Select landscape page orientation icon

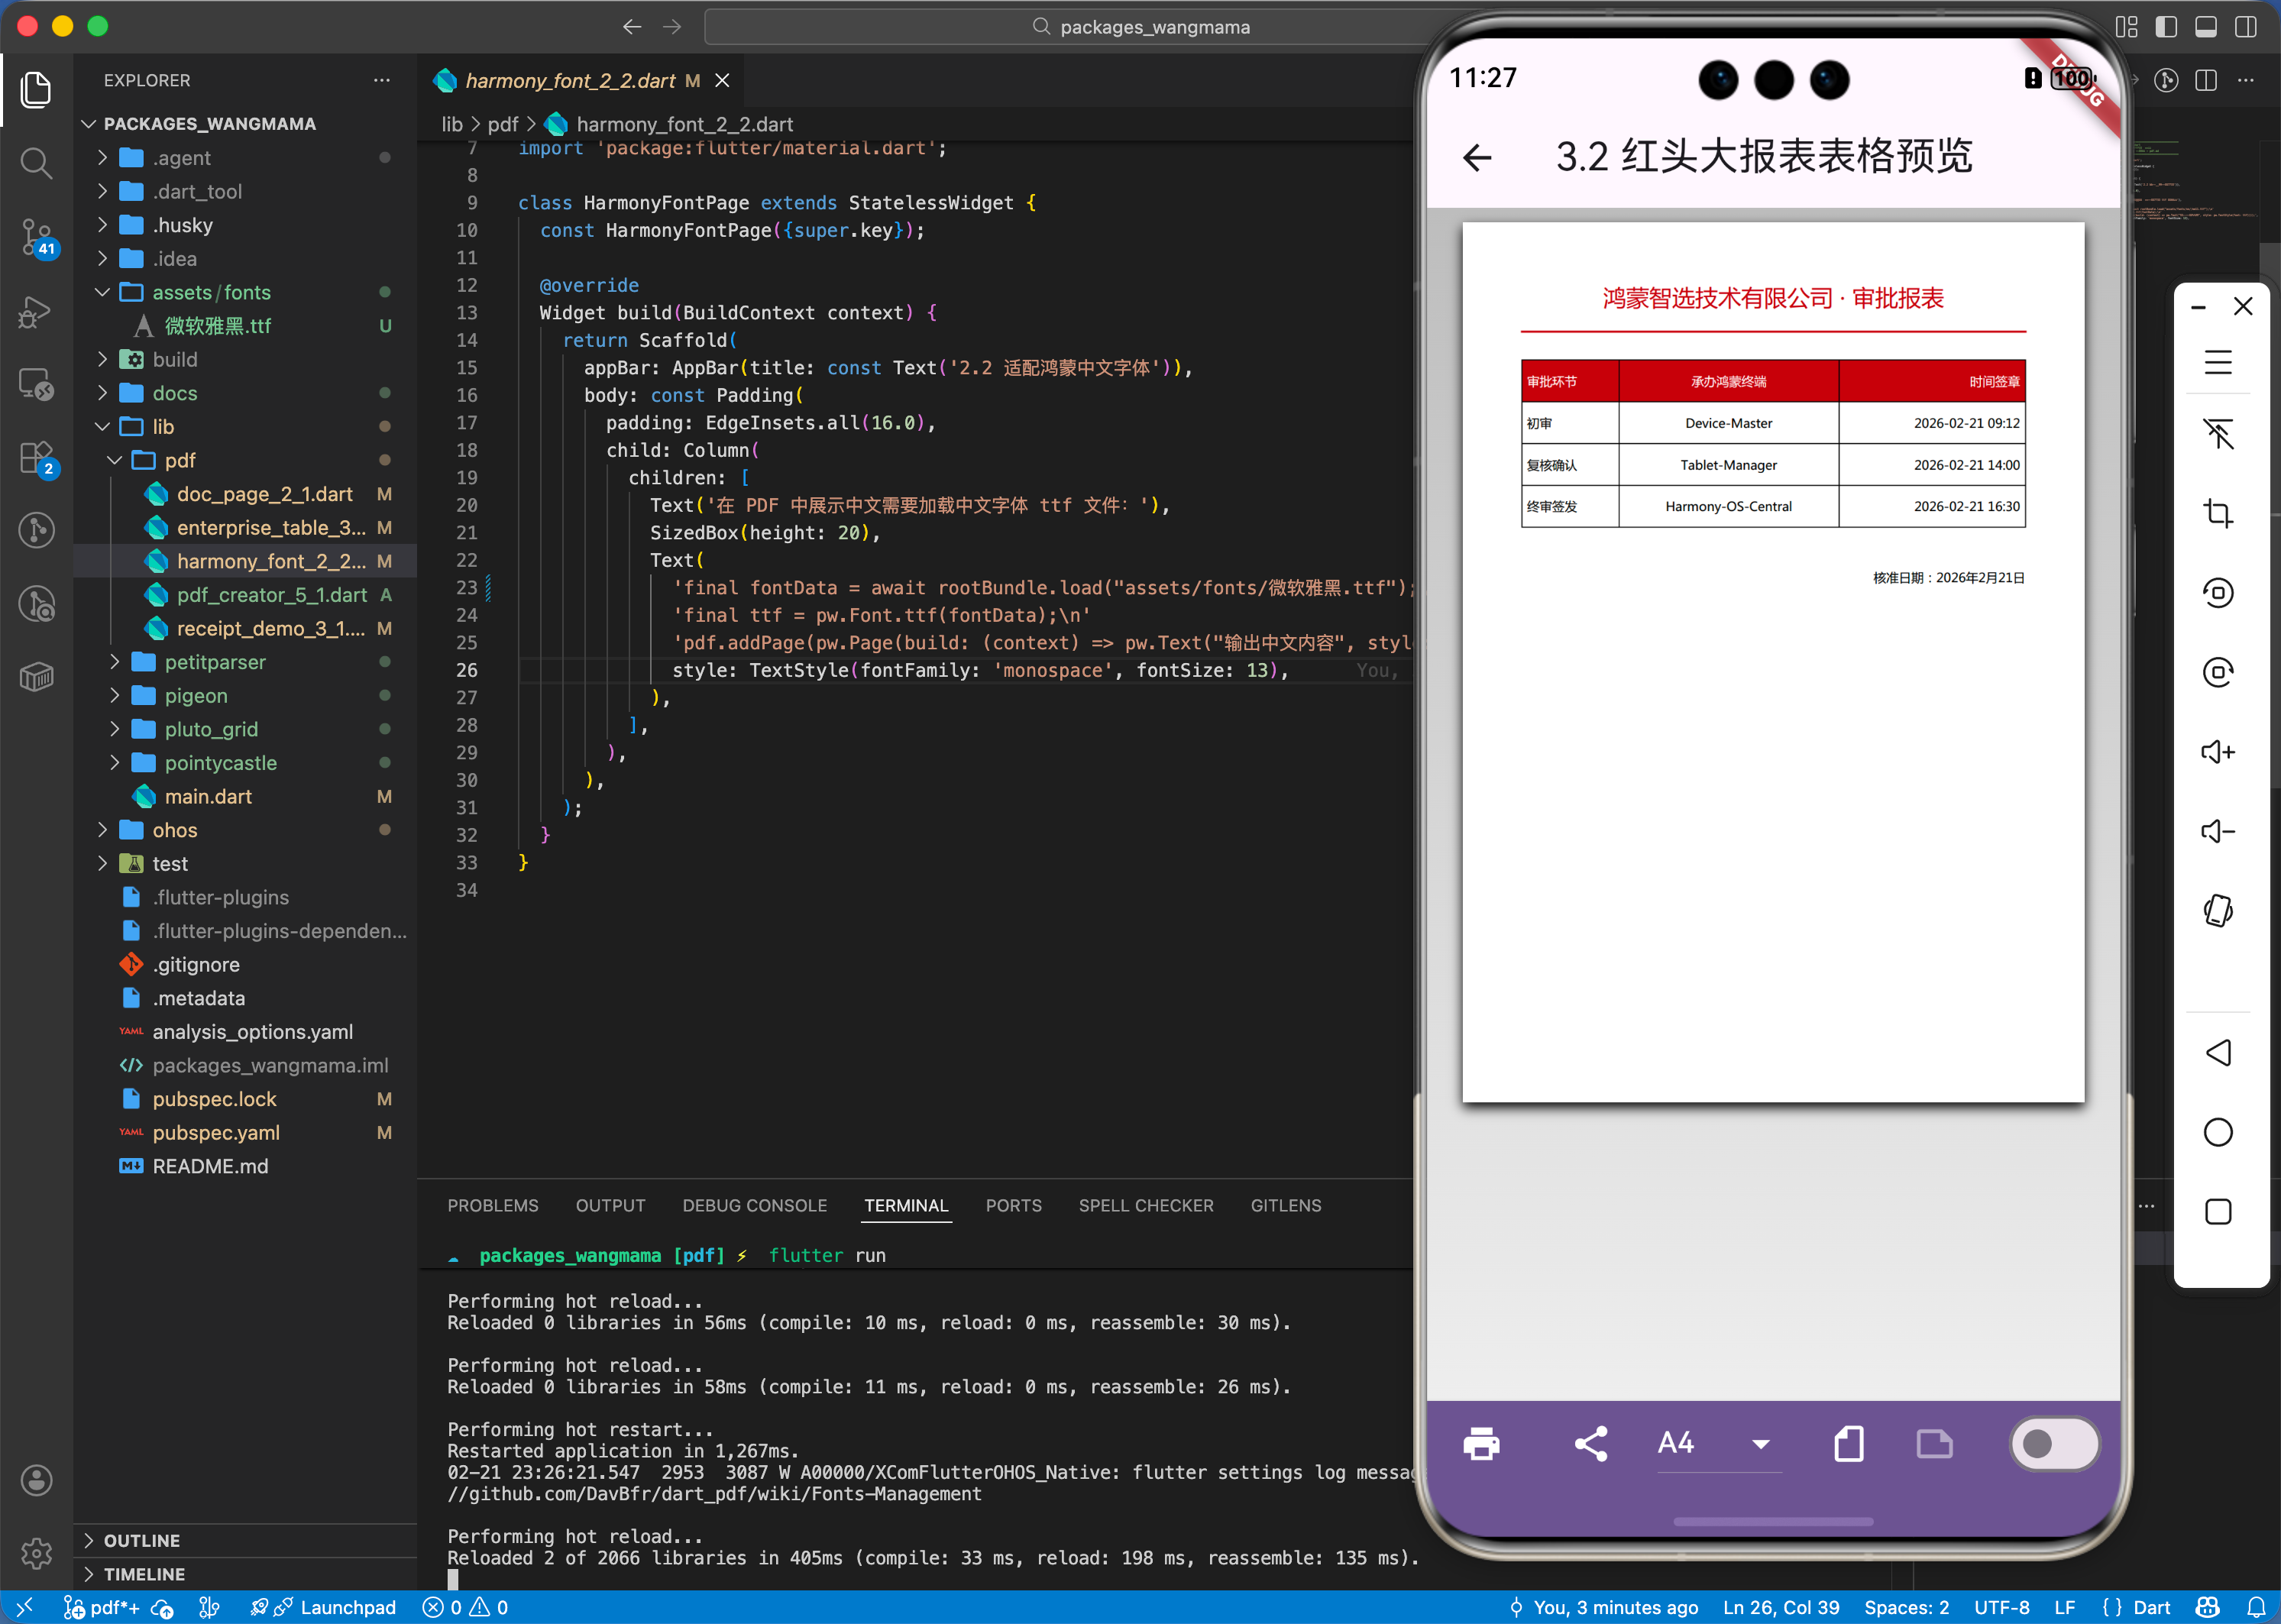click(x=1934, y=1443)
